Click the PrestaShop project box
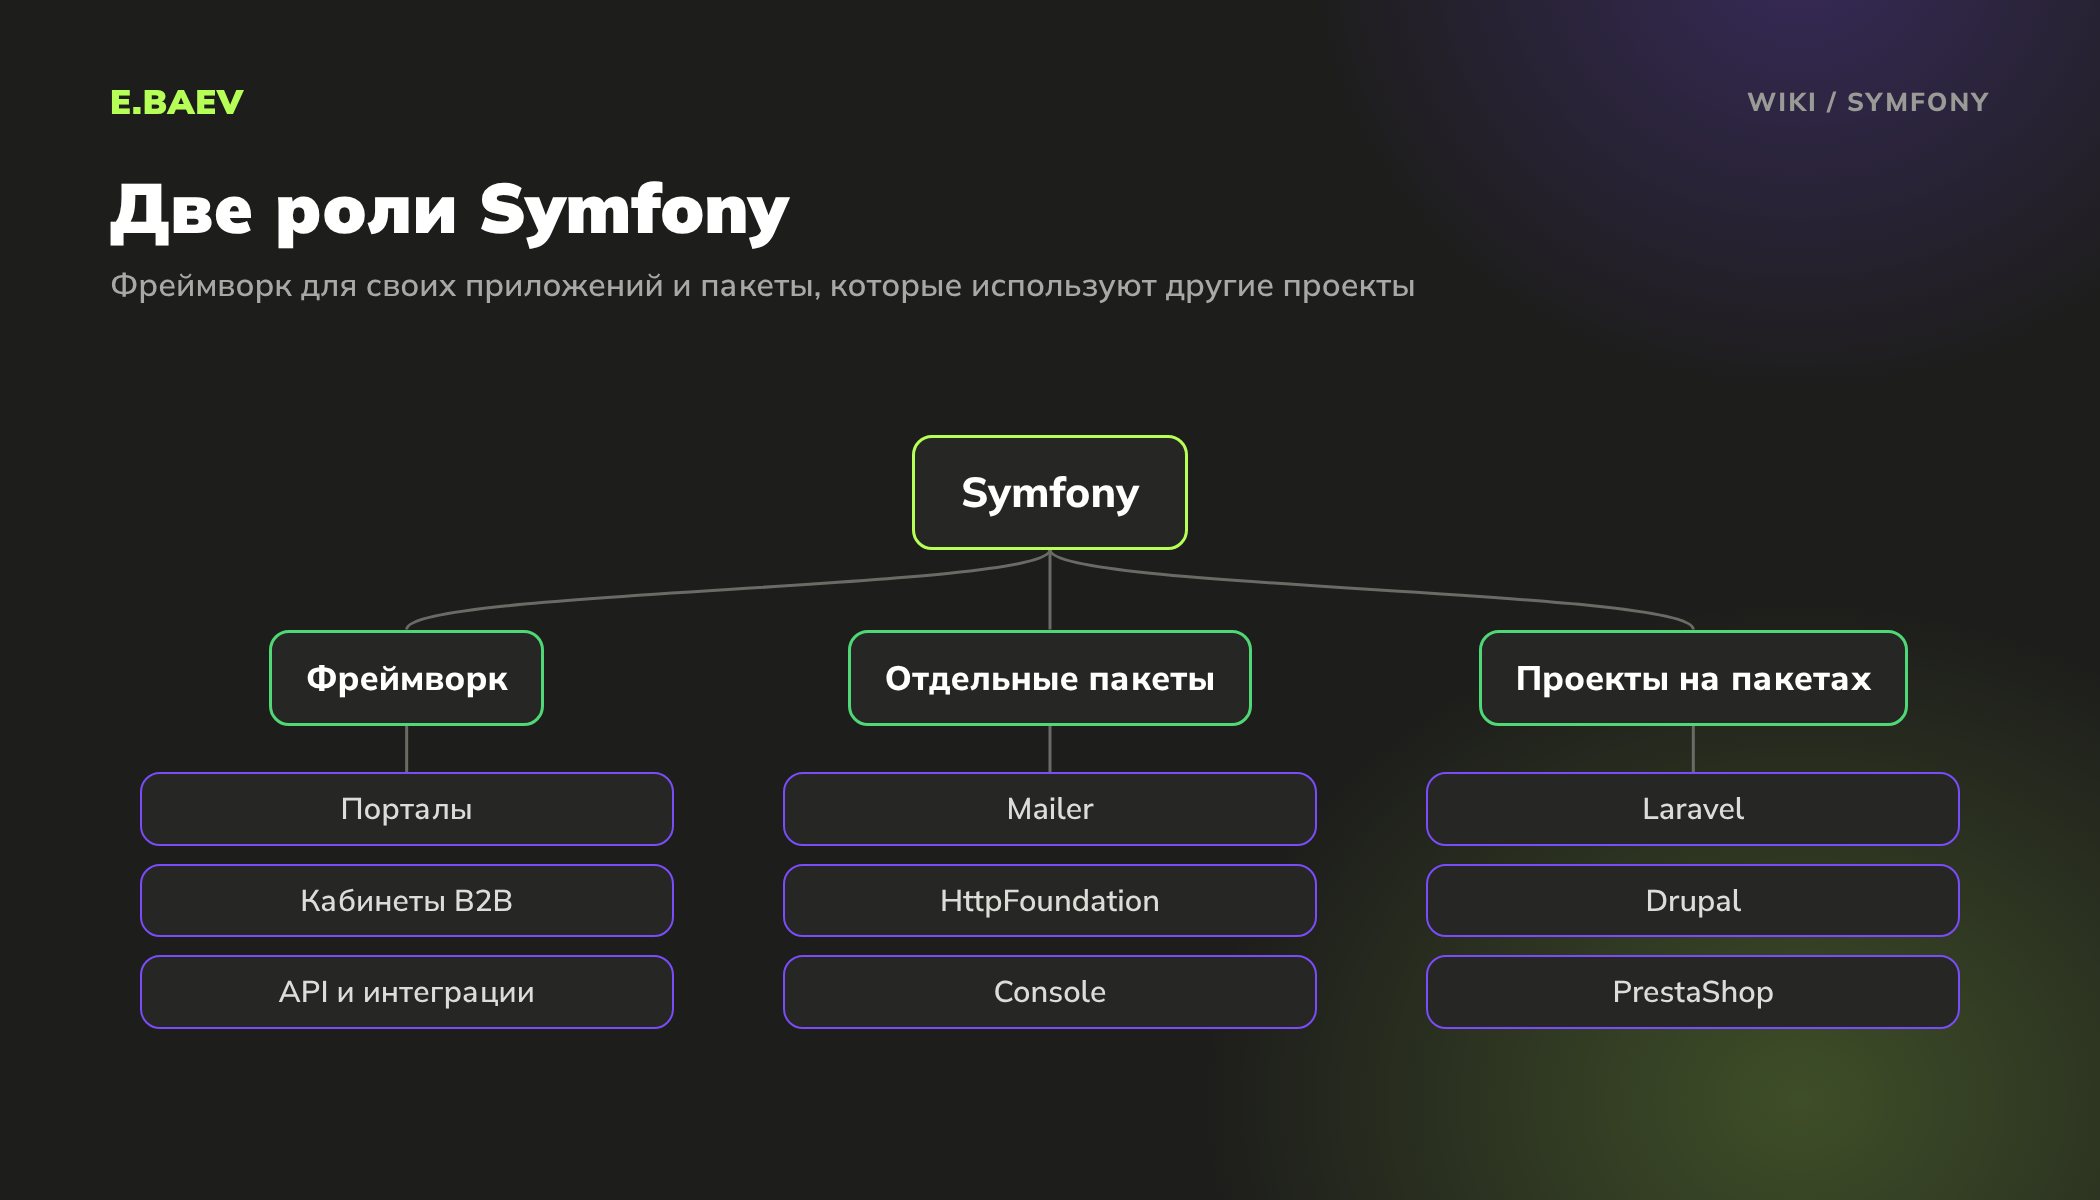Screen dimensions: 2100x1200 tap(1693, 992)
